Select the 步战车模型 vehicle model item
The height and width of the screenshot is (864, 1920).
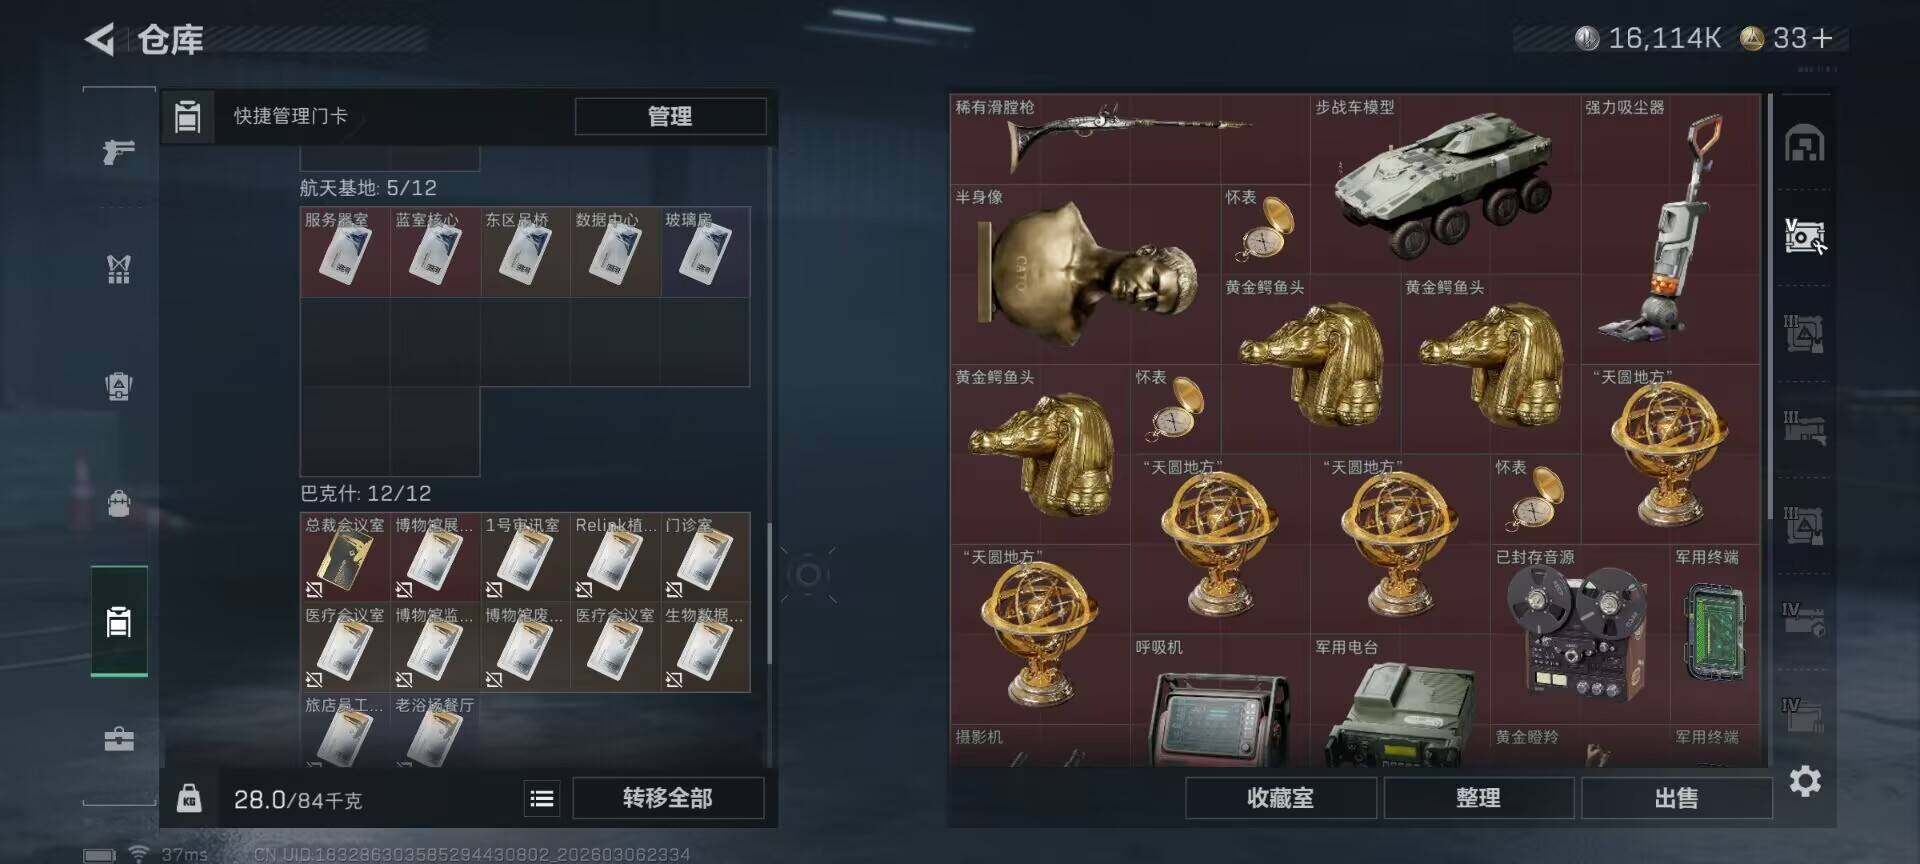1445,184
